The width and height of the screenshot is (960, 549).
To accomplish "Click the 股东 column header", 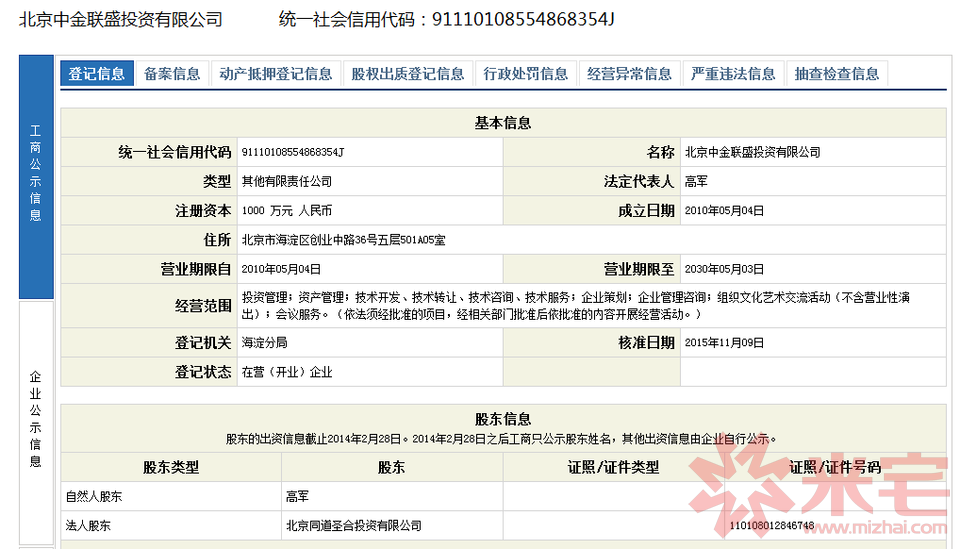I will [x=392, y=467].
